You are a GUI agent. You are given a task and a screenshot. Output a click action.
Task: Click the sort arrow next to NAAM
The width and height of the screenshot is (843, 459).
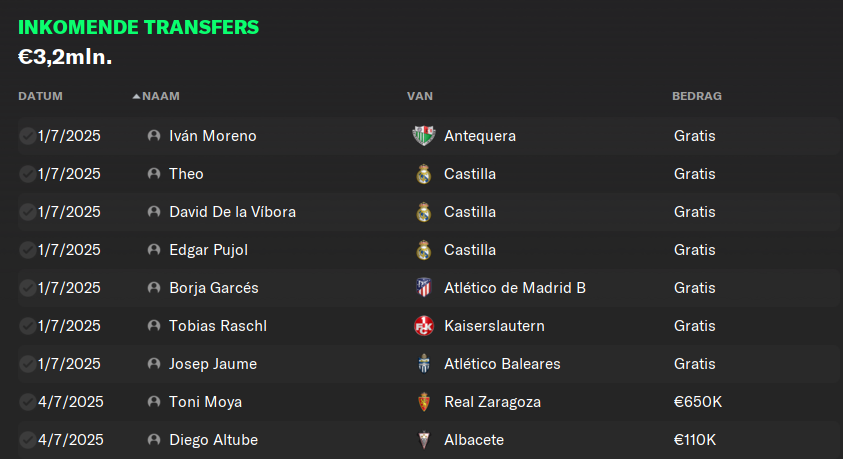tap(136, 96)
